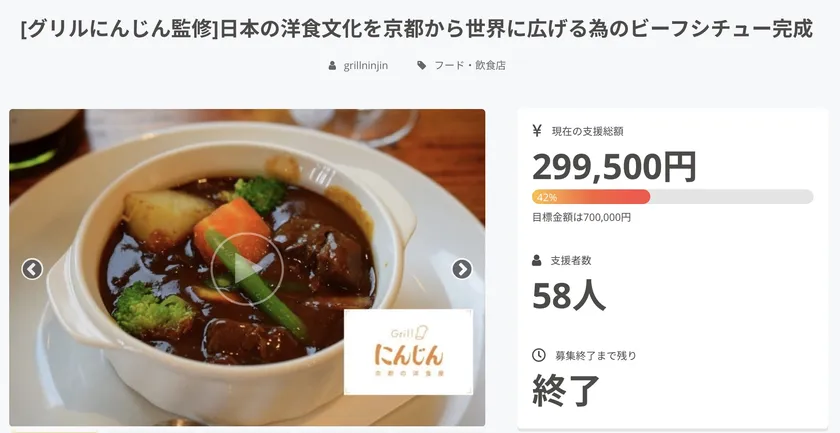Click the supporter person icon by 支援者数

tap(537, 260)
